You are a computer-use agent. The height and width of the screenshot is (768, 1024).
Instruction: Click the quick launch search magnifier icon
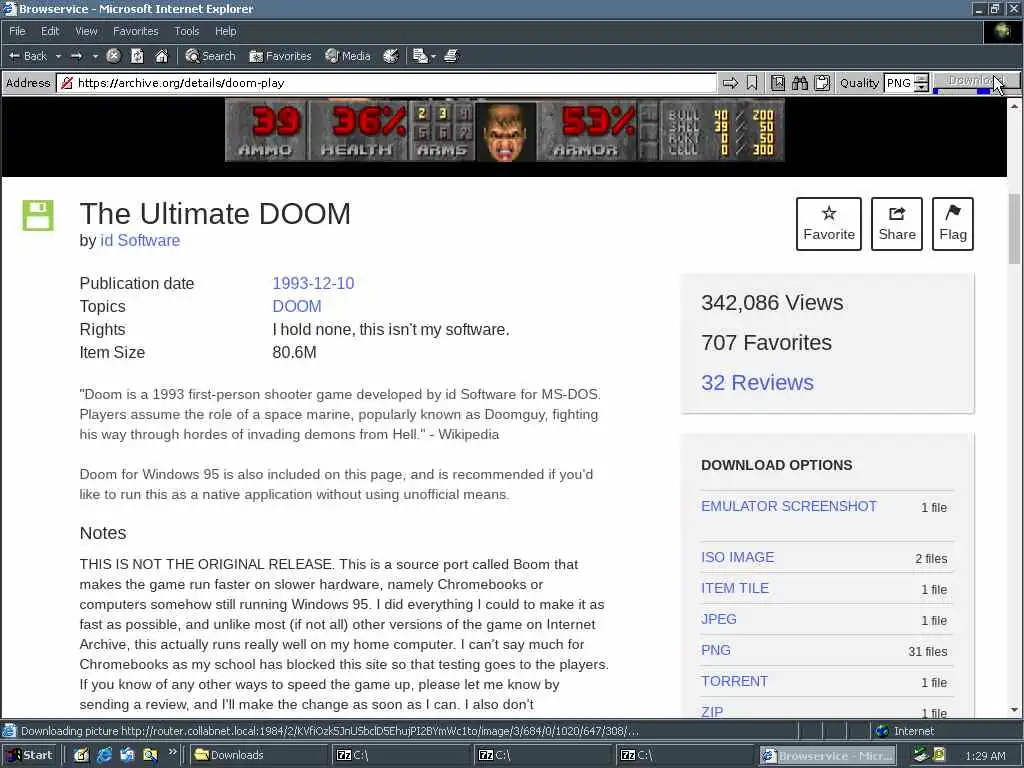coord(150,755)
